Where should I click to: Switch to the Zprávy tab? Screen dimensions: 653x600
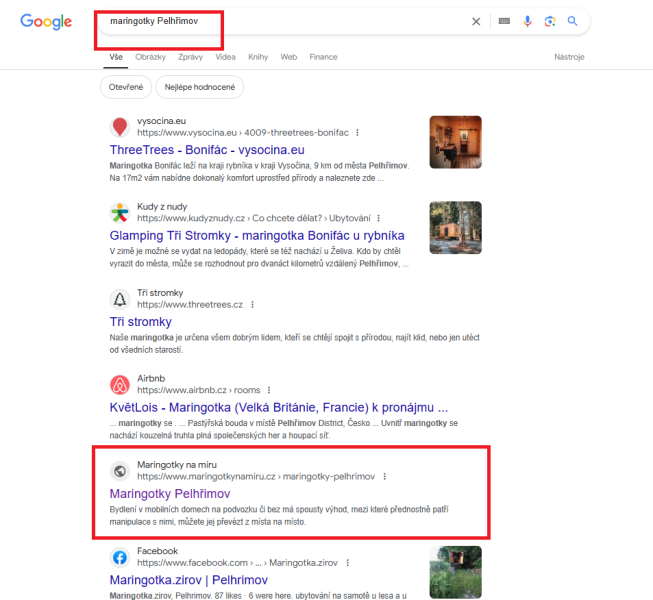point(190,57)
